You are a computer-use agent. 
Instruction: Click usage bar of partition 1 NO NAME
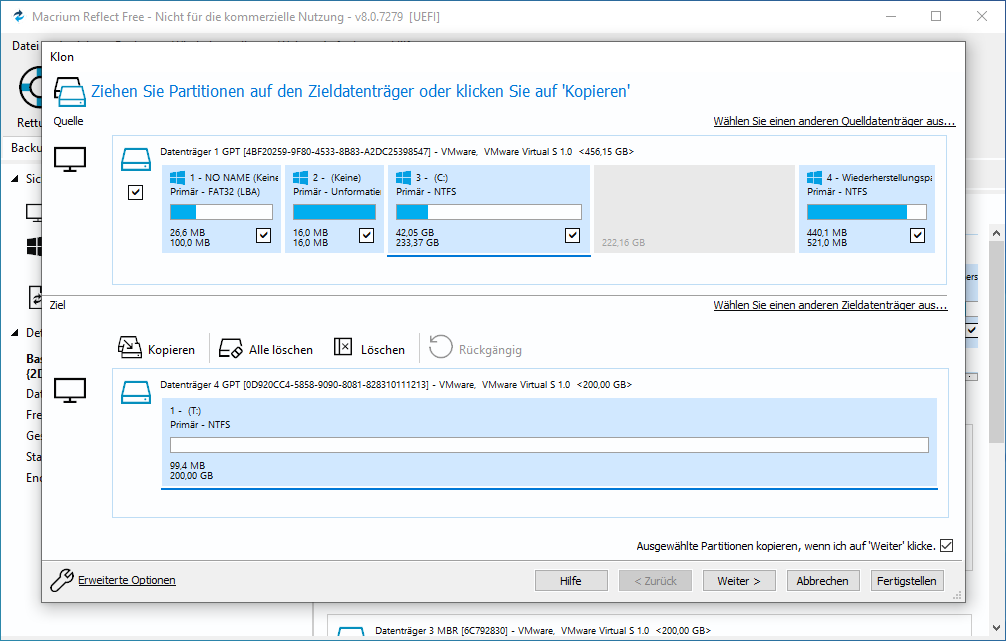pyautogui.click(x=221, y=212)
